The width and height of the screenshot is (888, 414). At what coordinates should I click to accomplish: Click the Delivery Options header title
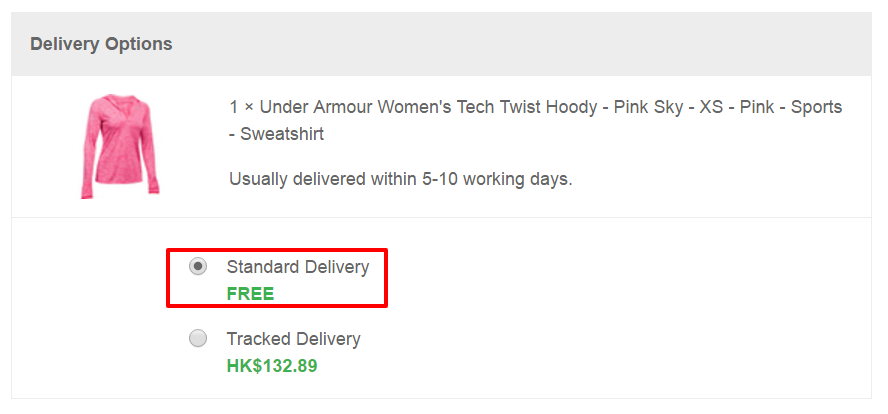[x=101, y=44]
